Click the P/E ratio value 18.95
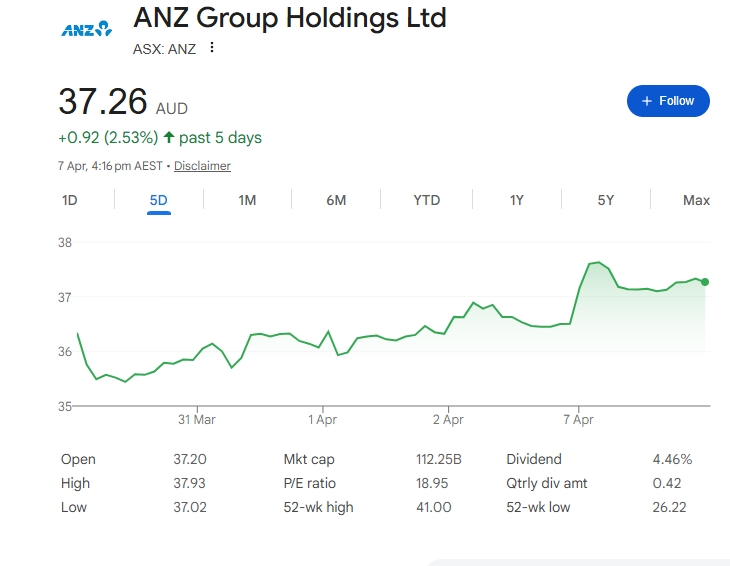 pos(432,483)
